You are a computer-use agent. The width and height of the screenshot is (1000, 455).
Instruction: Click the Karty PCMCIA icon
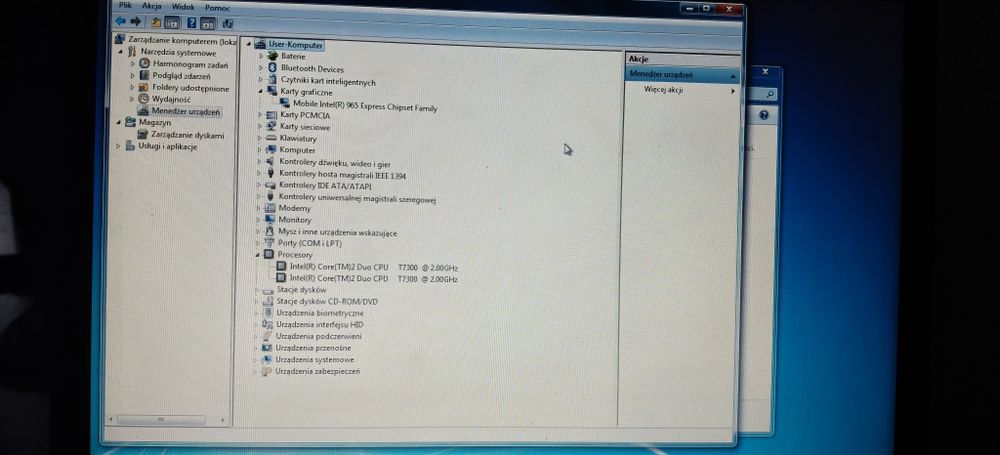[x=270, y=115]
